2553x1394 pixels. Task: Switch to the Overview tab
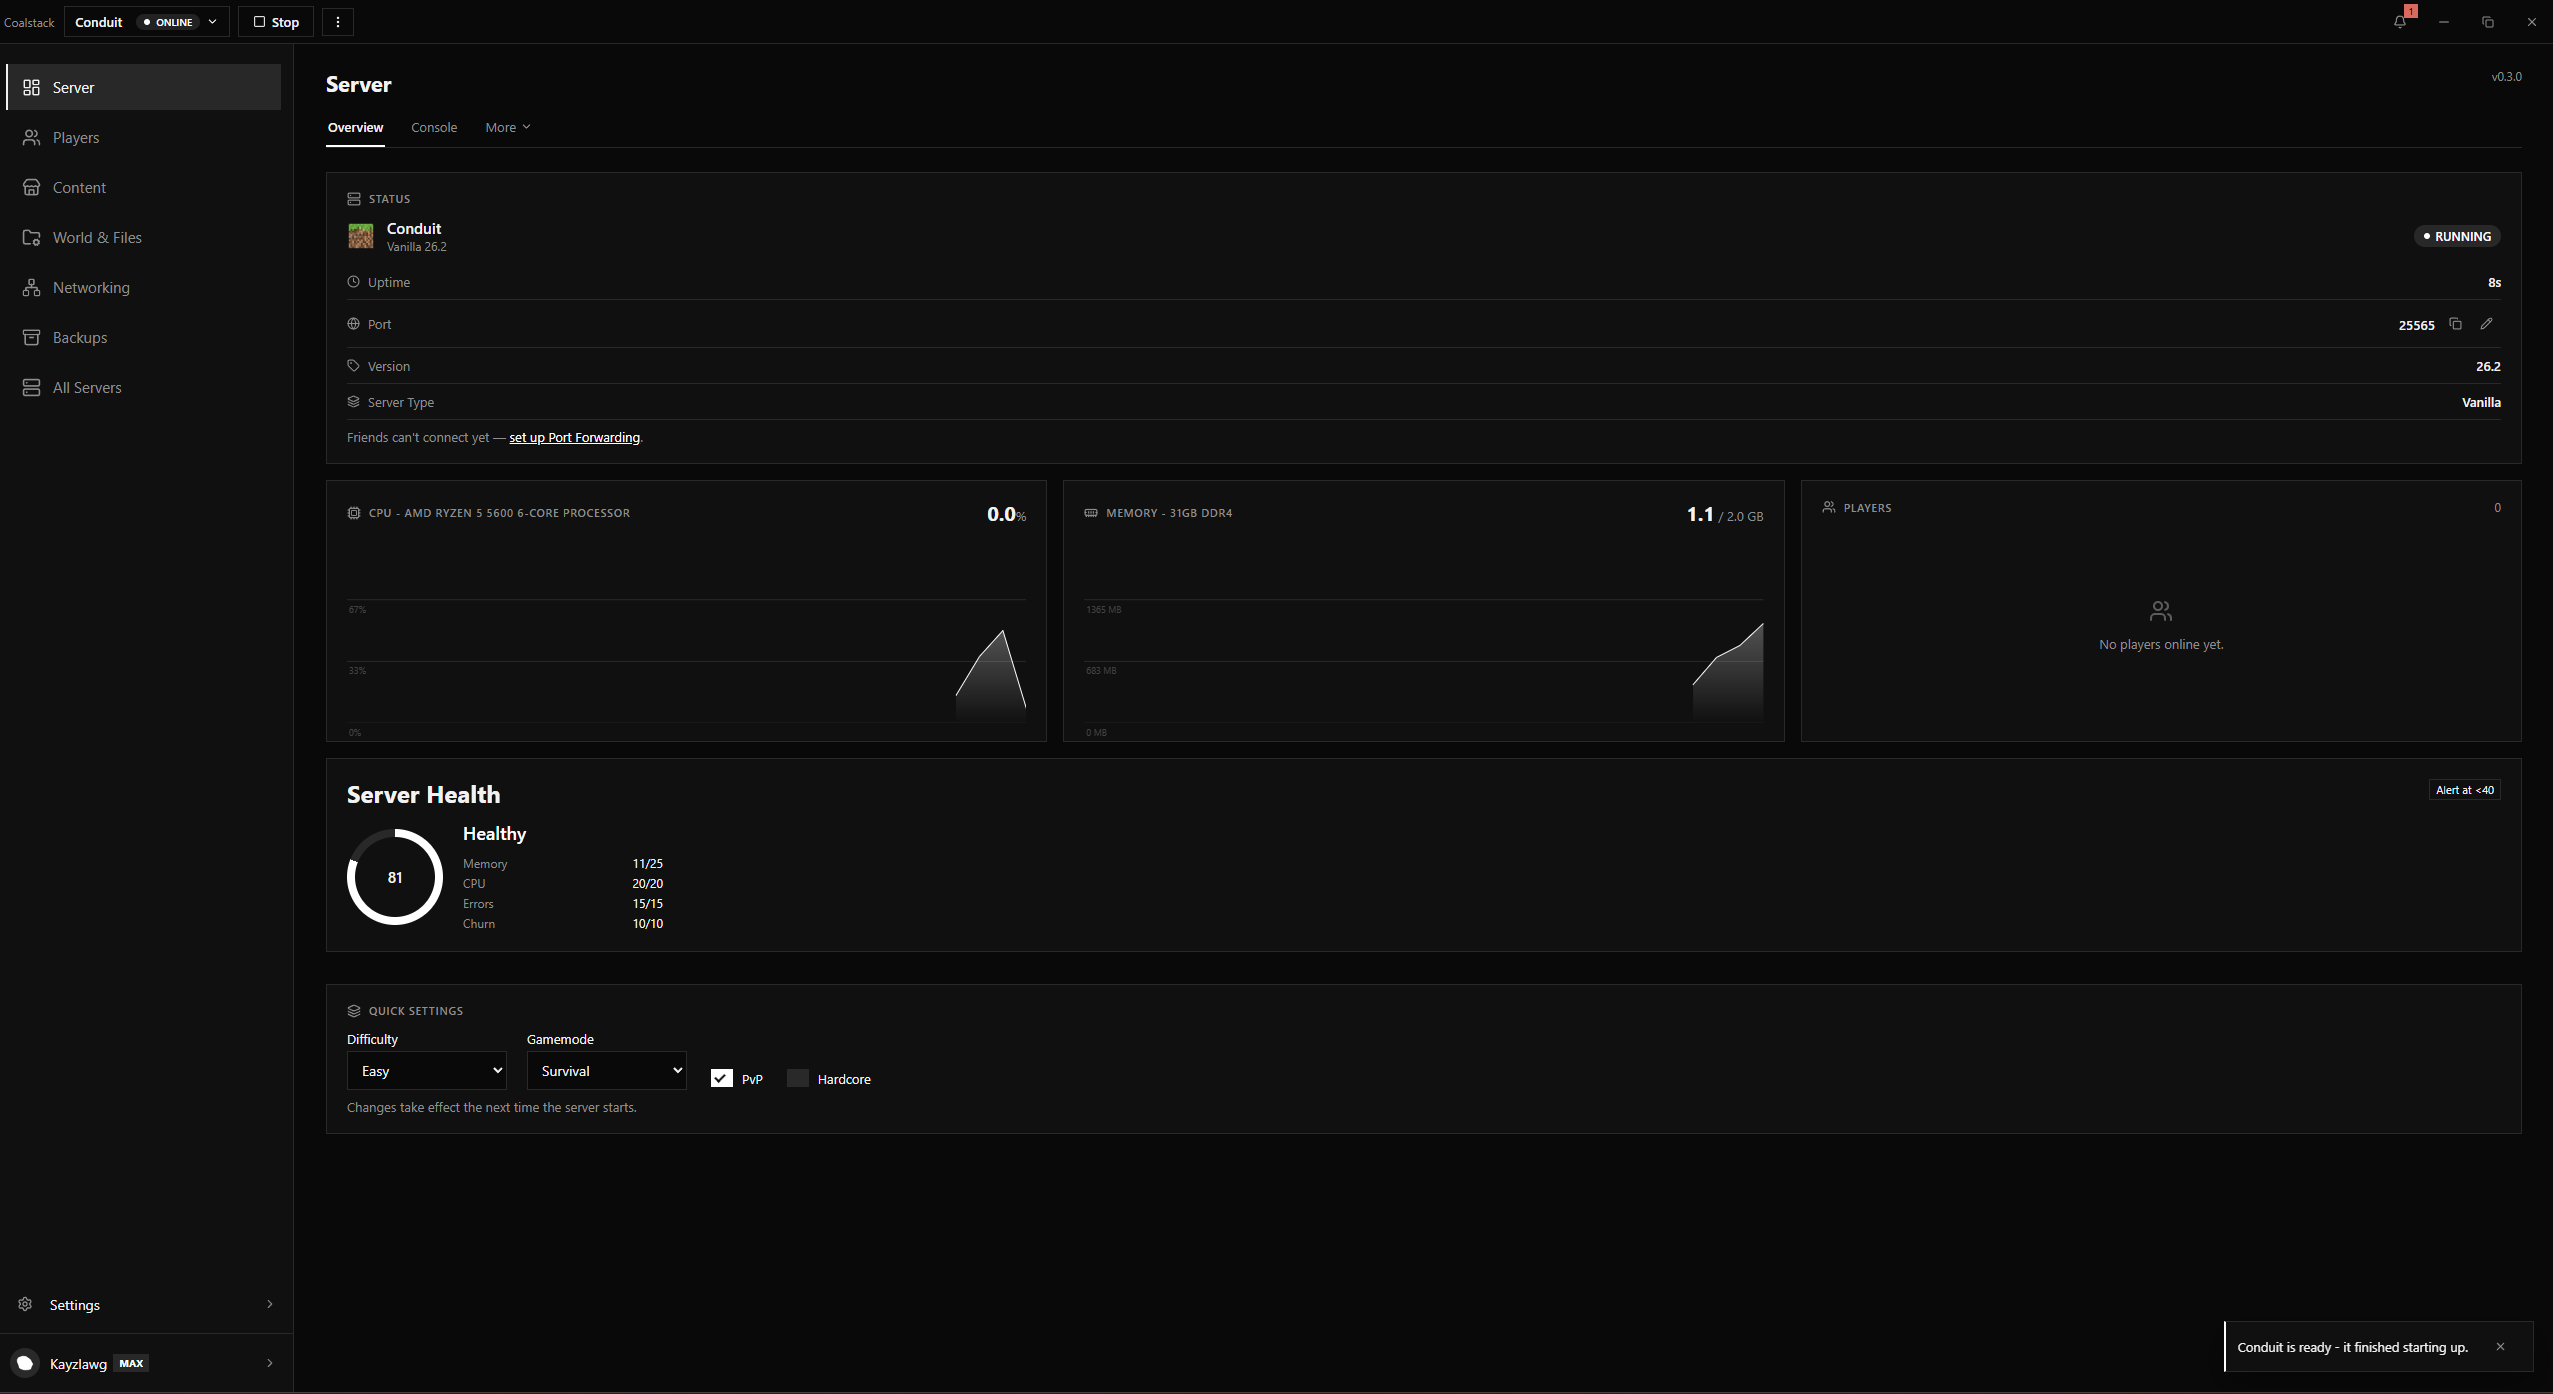pyautogui.click(x=355, y=127)
